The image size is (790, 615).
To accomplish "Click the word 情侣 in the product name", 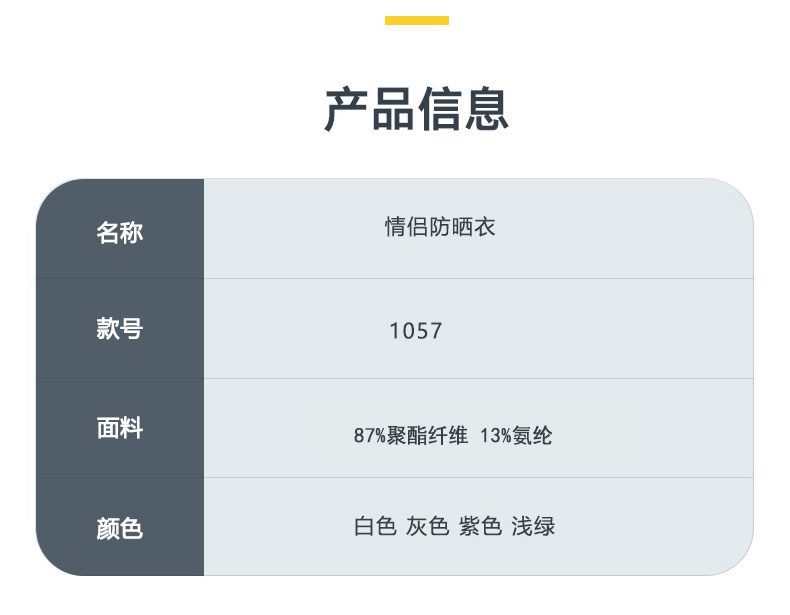I will 407,227.
